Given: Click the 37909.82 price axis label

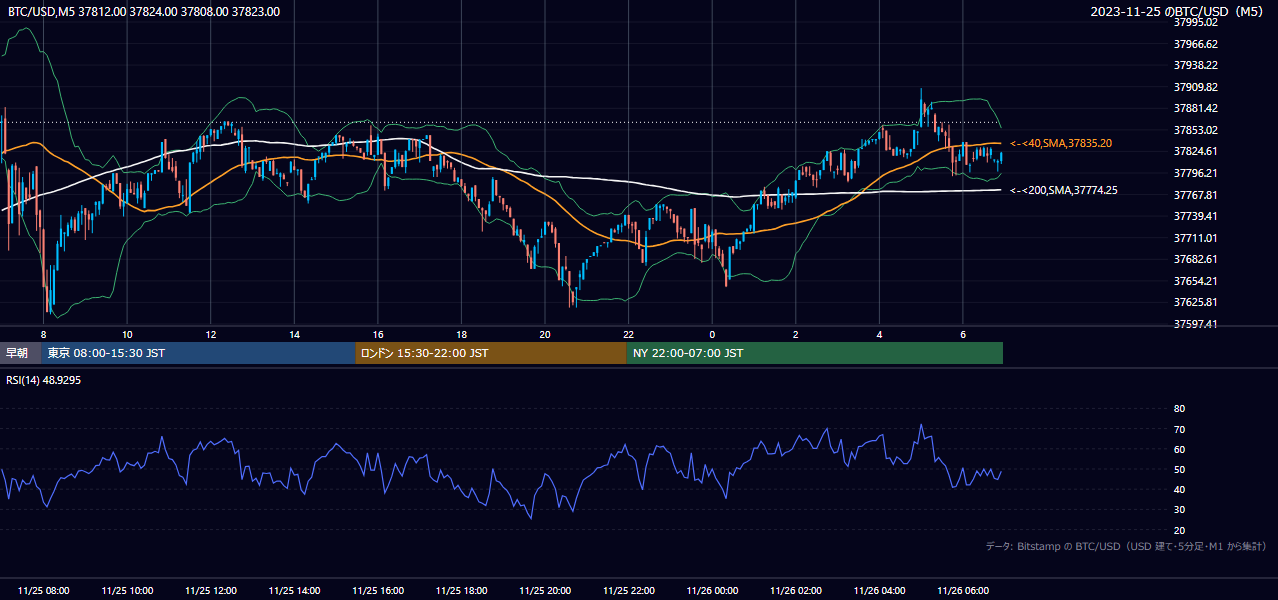Looking at the screenshot, I should click(x=1196, y=87).
